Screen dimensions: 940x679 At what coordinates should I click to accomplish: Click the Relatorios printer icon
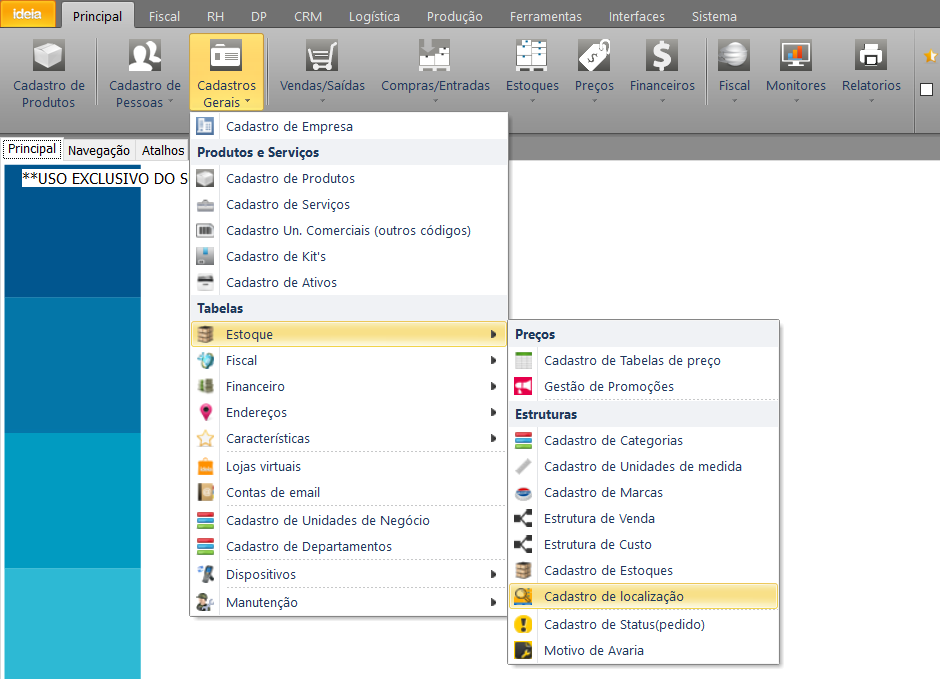pyautogui.click(x=871, y=58)
